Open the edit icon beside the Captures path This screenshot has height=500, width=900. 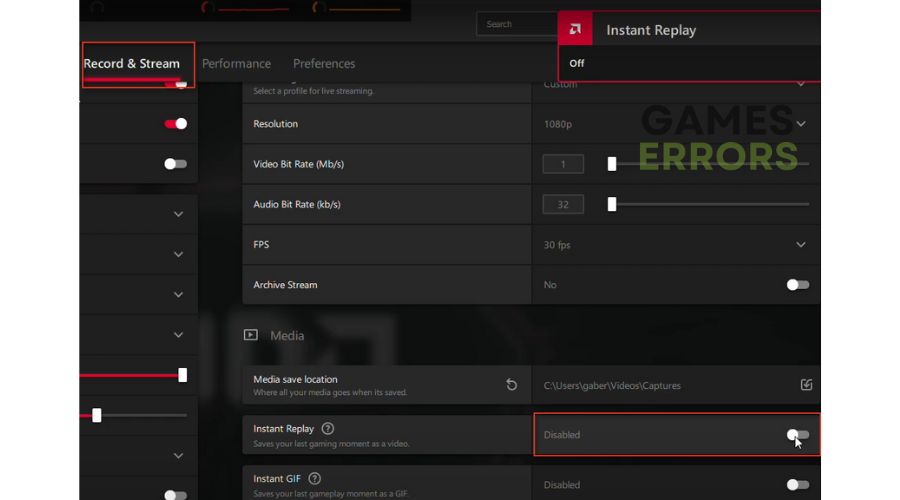pos(806,385)
